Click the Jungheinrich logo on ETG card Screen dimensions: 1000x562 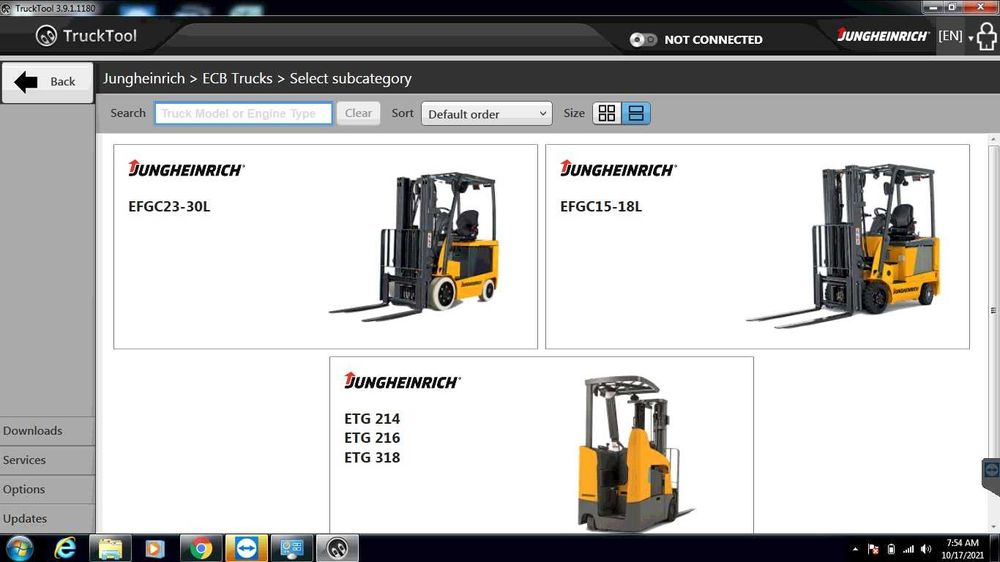402,381
